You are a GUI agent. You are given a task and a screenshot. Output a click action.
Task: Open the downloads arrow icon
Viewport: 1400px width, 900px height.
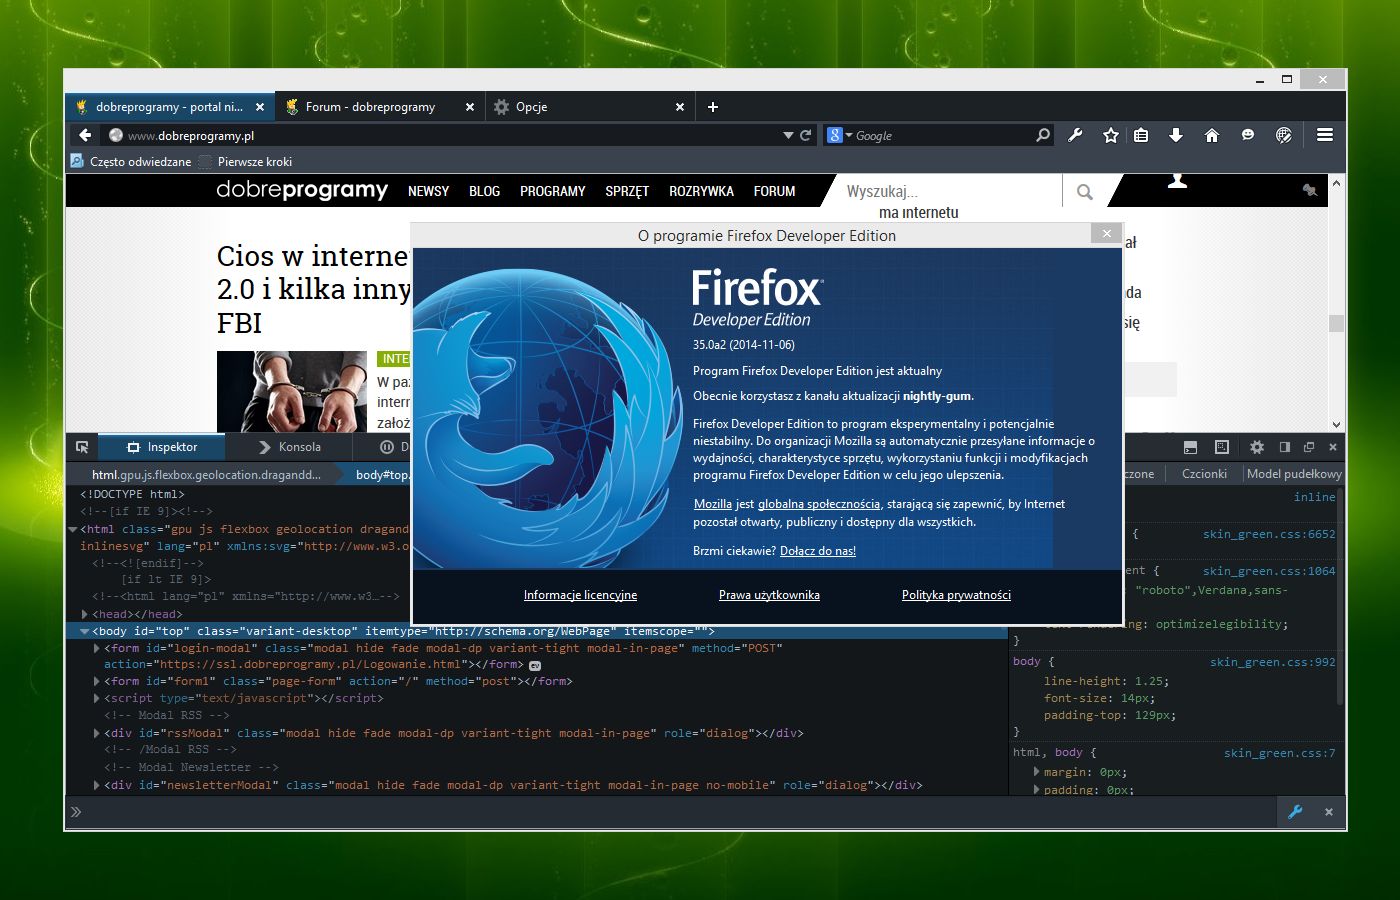click(1176, 135)
